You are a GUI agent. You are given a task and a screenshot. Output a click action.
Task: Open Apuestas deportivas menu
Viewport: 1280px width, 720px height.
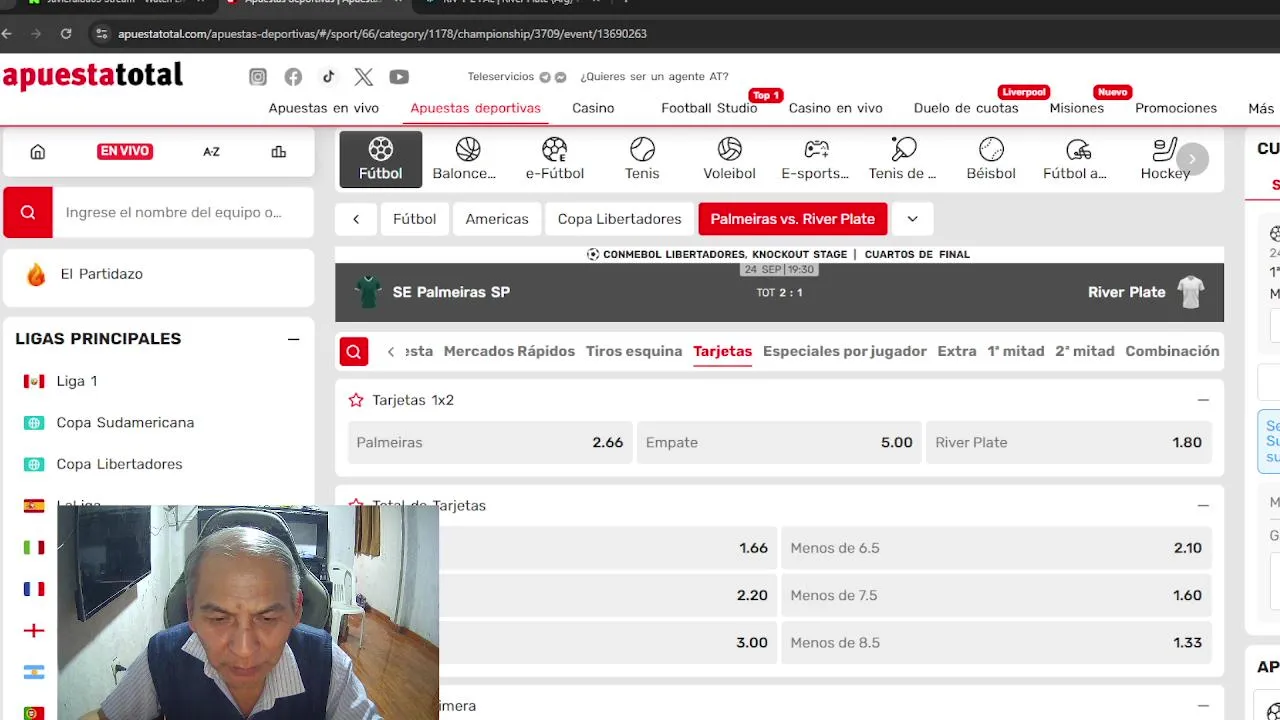click(475, 108)
